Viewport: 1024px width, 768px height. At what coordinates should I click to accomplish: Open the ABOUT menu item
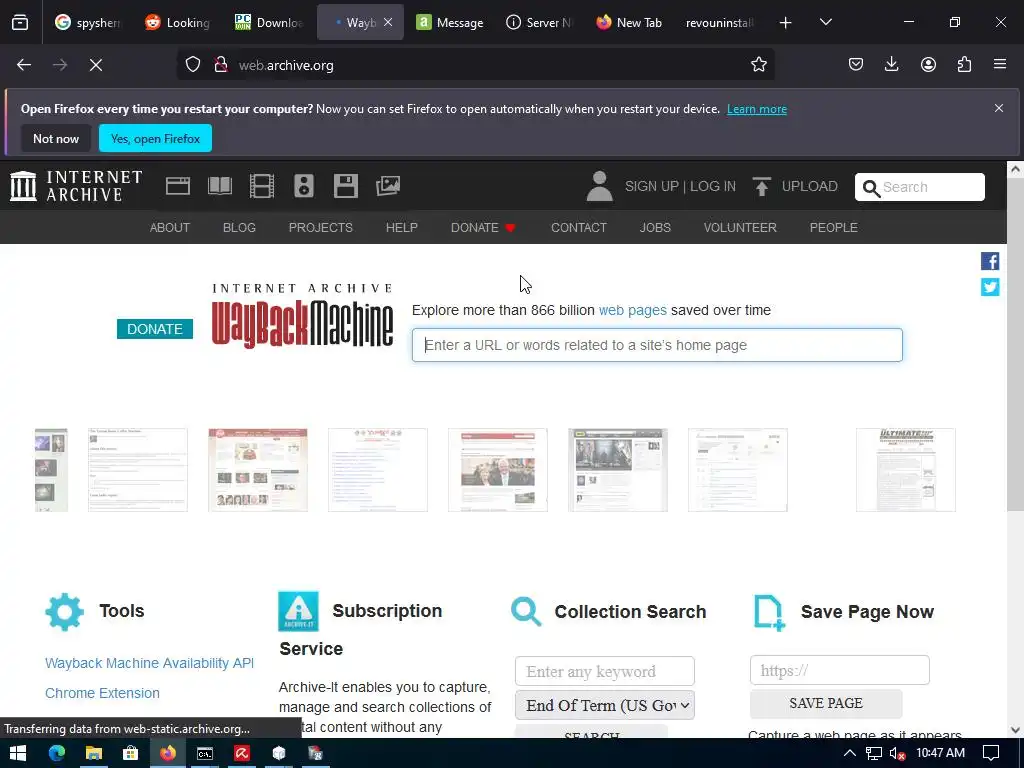click(170, 227)
